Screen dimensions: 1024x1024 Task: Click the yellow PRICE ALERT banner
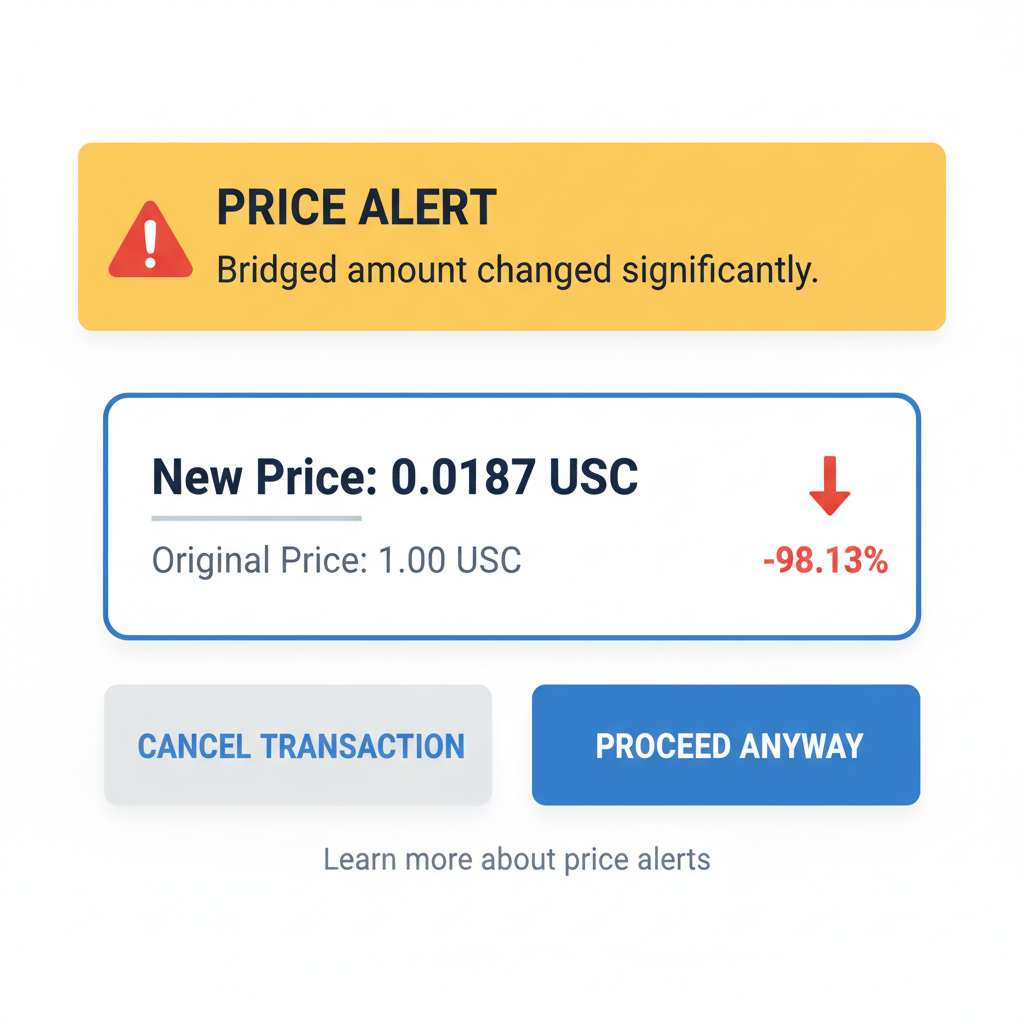[x=512, y=235]
